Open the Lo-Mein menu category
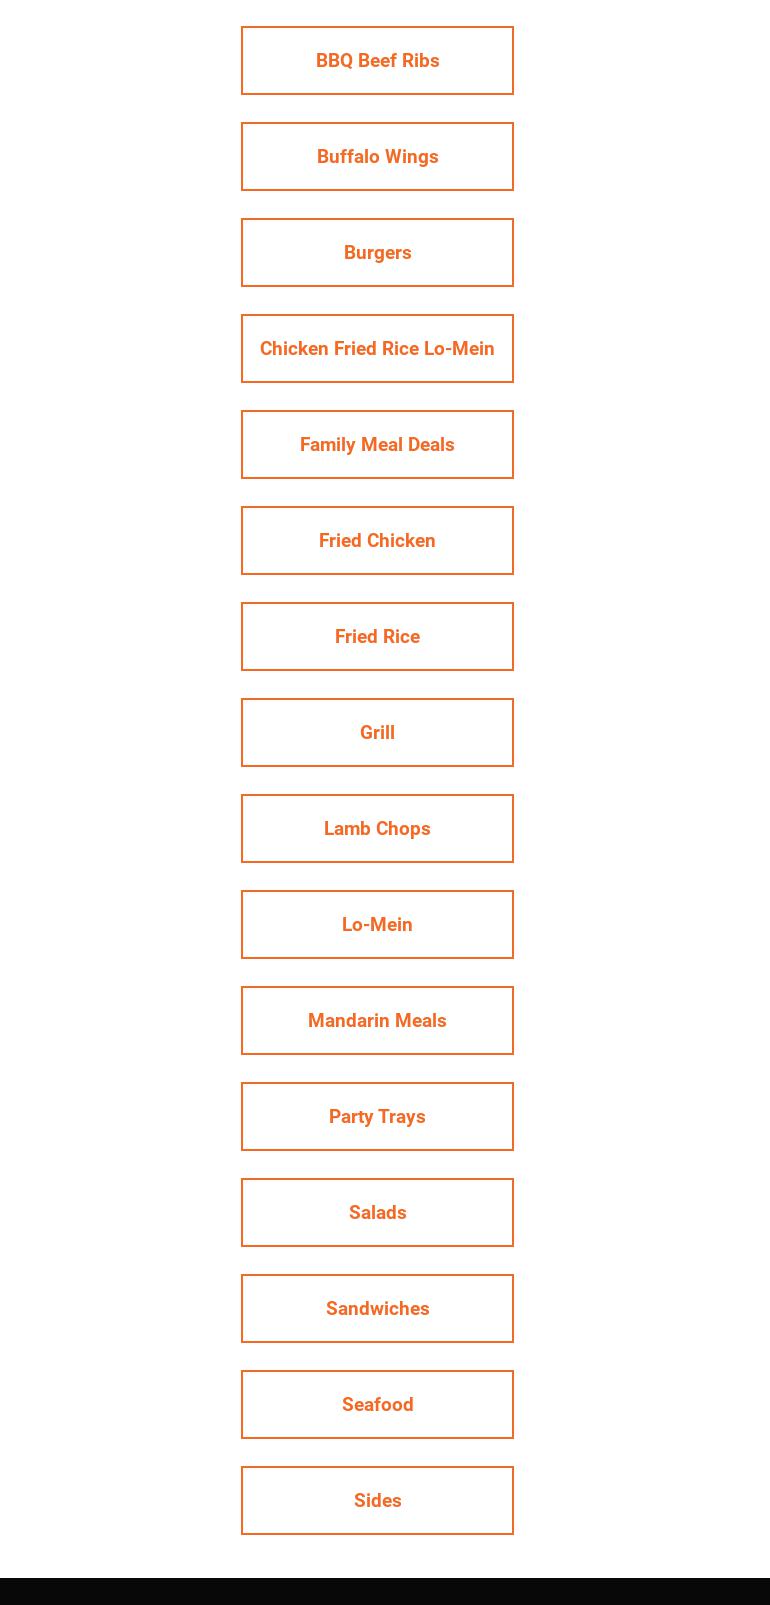770x1605 pixels. pos(377,925)
